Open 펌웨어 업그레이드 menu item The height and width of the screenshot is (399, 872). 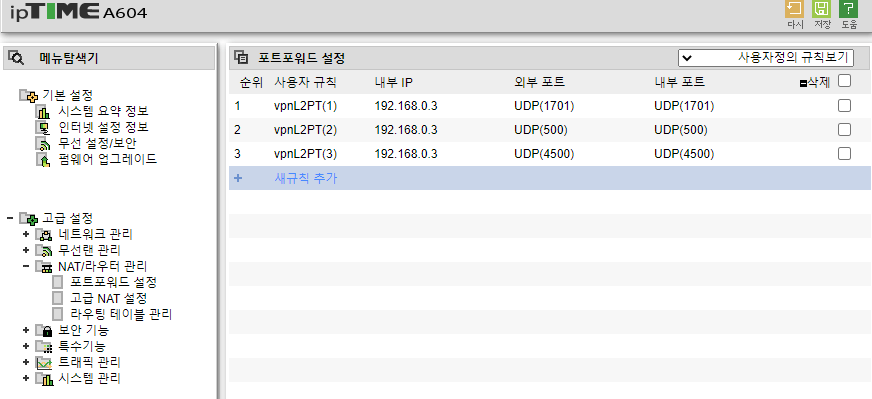tap(107, 160)
